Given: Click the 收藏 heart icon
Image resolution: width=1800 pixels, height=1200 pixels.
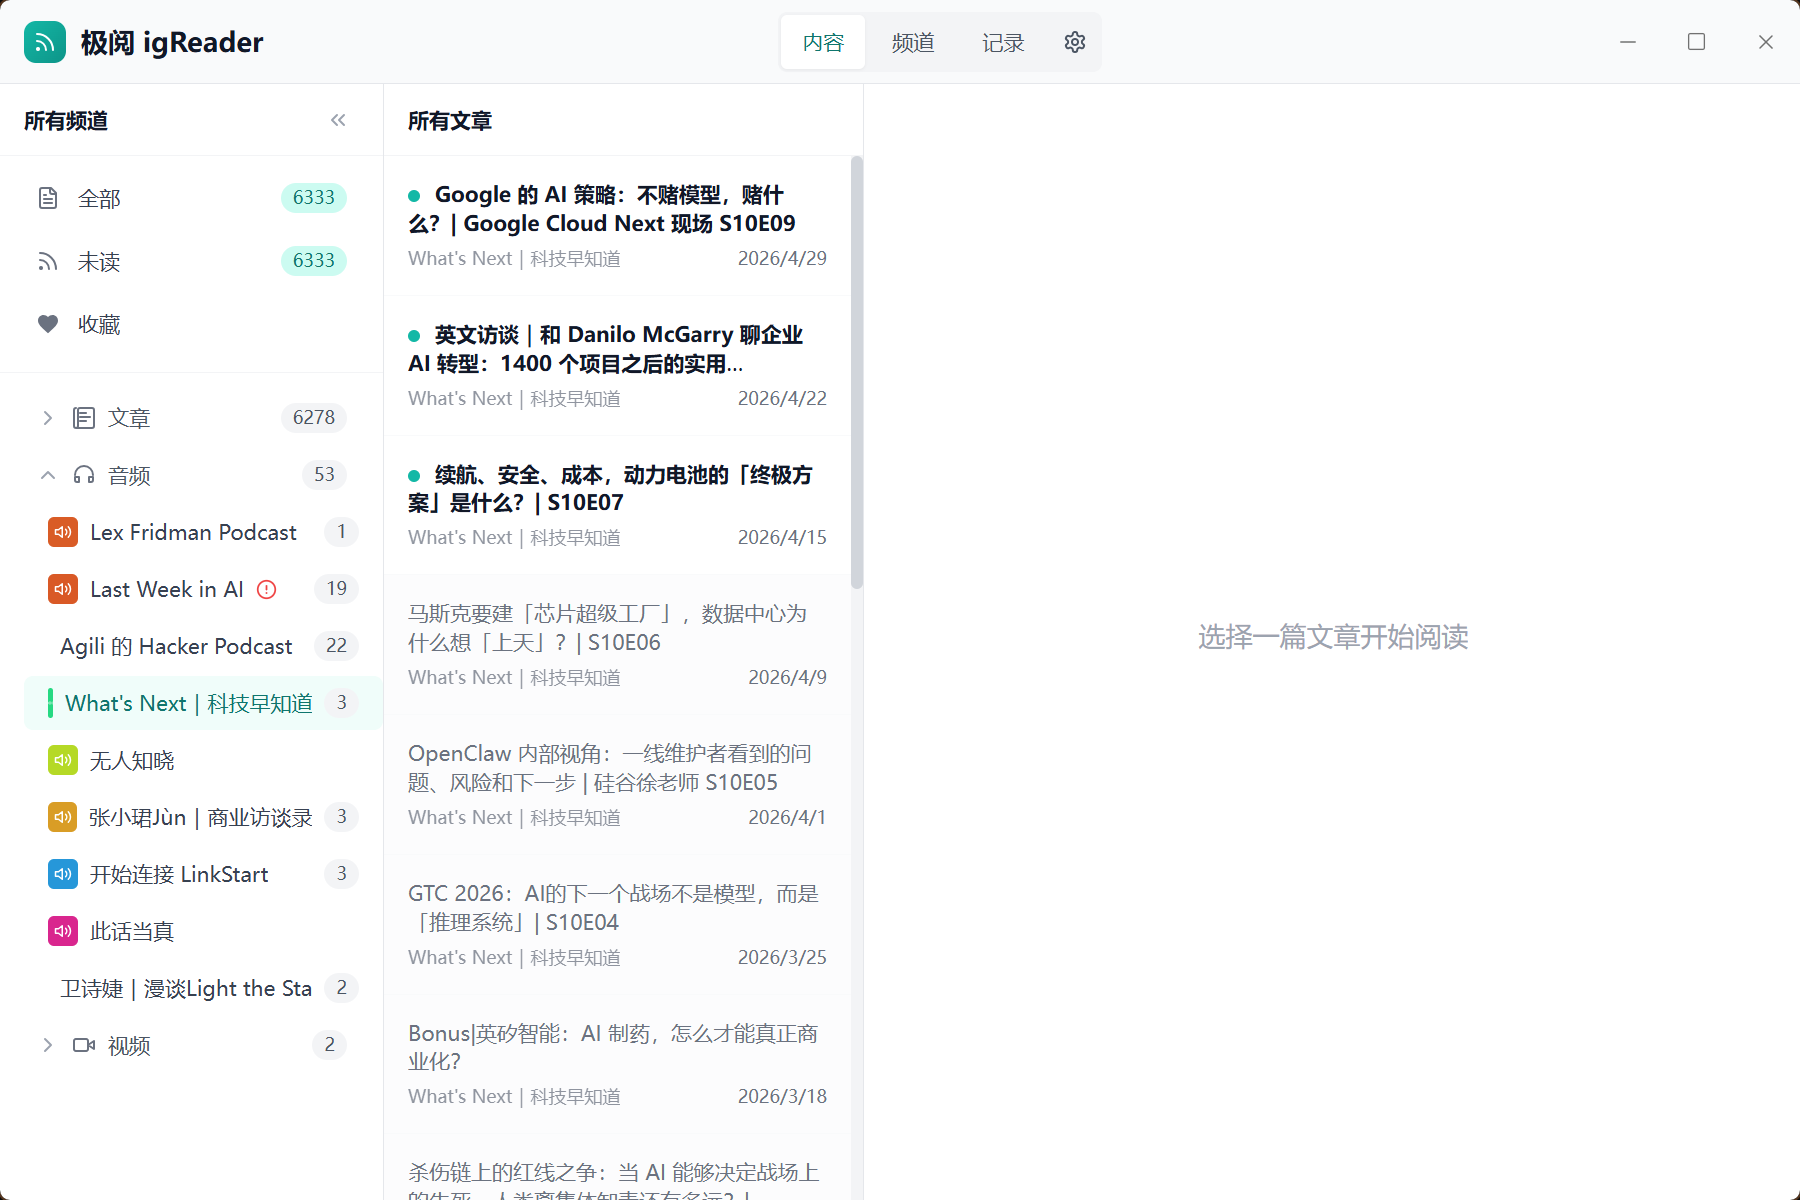Looking at the screenshot, I should (x=48, y=324).
